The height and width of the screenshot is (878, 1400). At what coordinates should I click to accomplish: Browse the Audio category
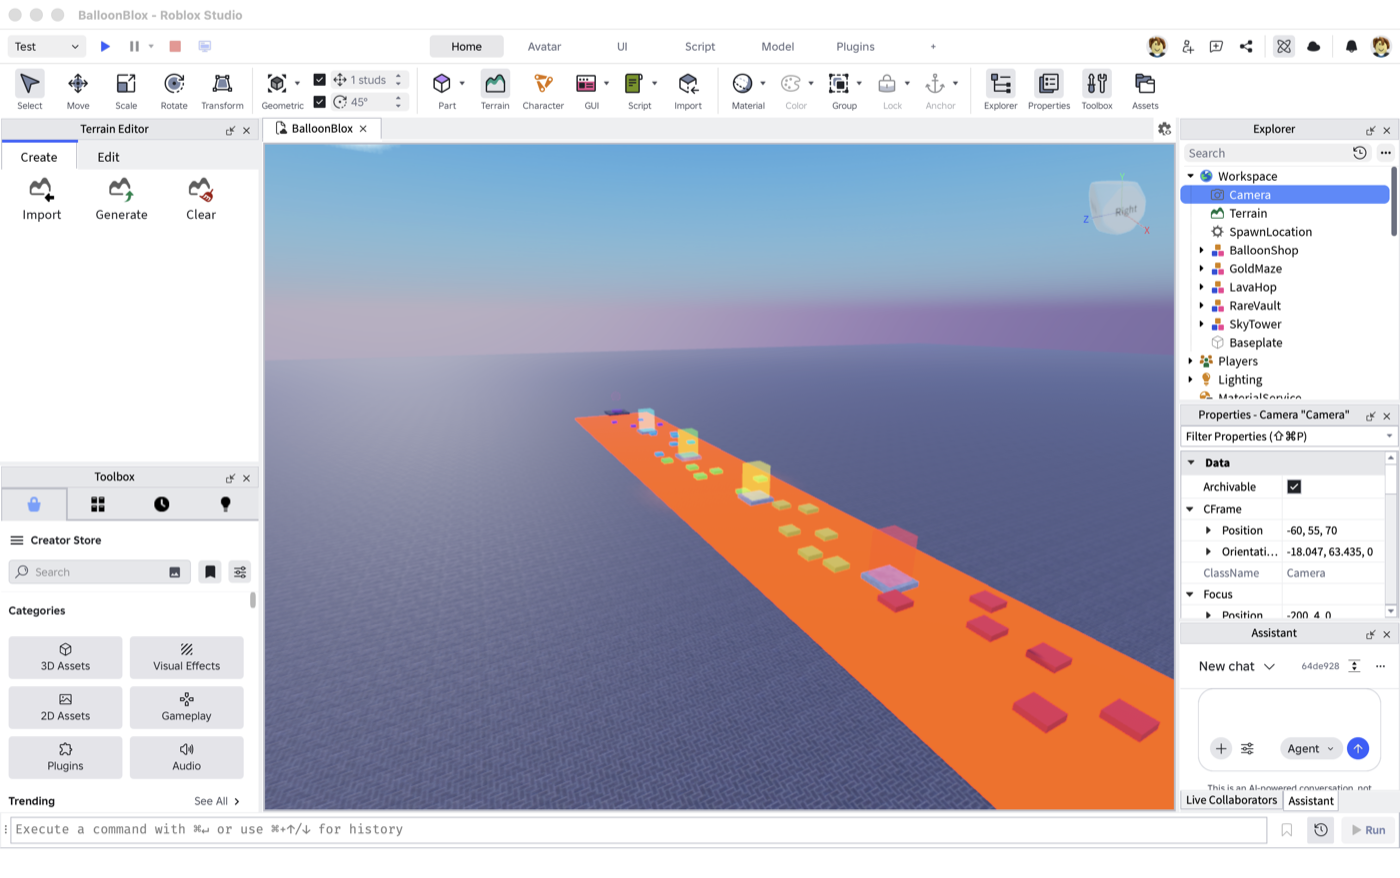186,758
